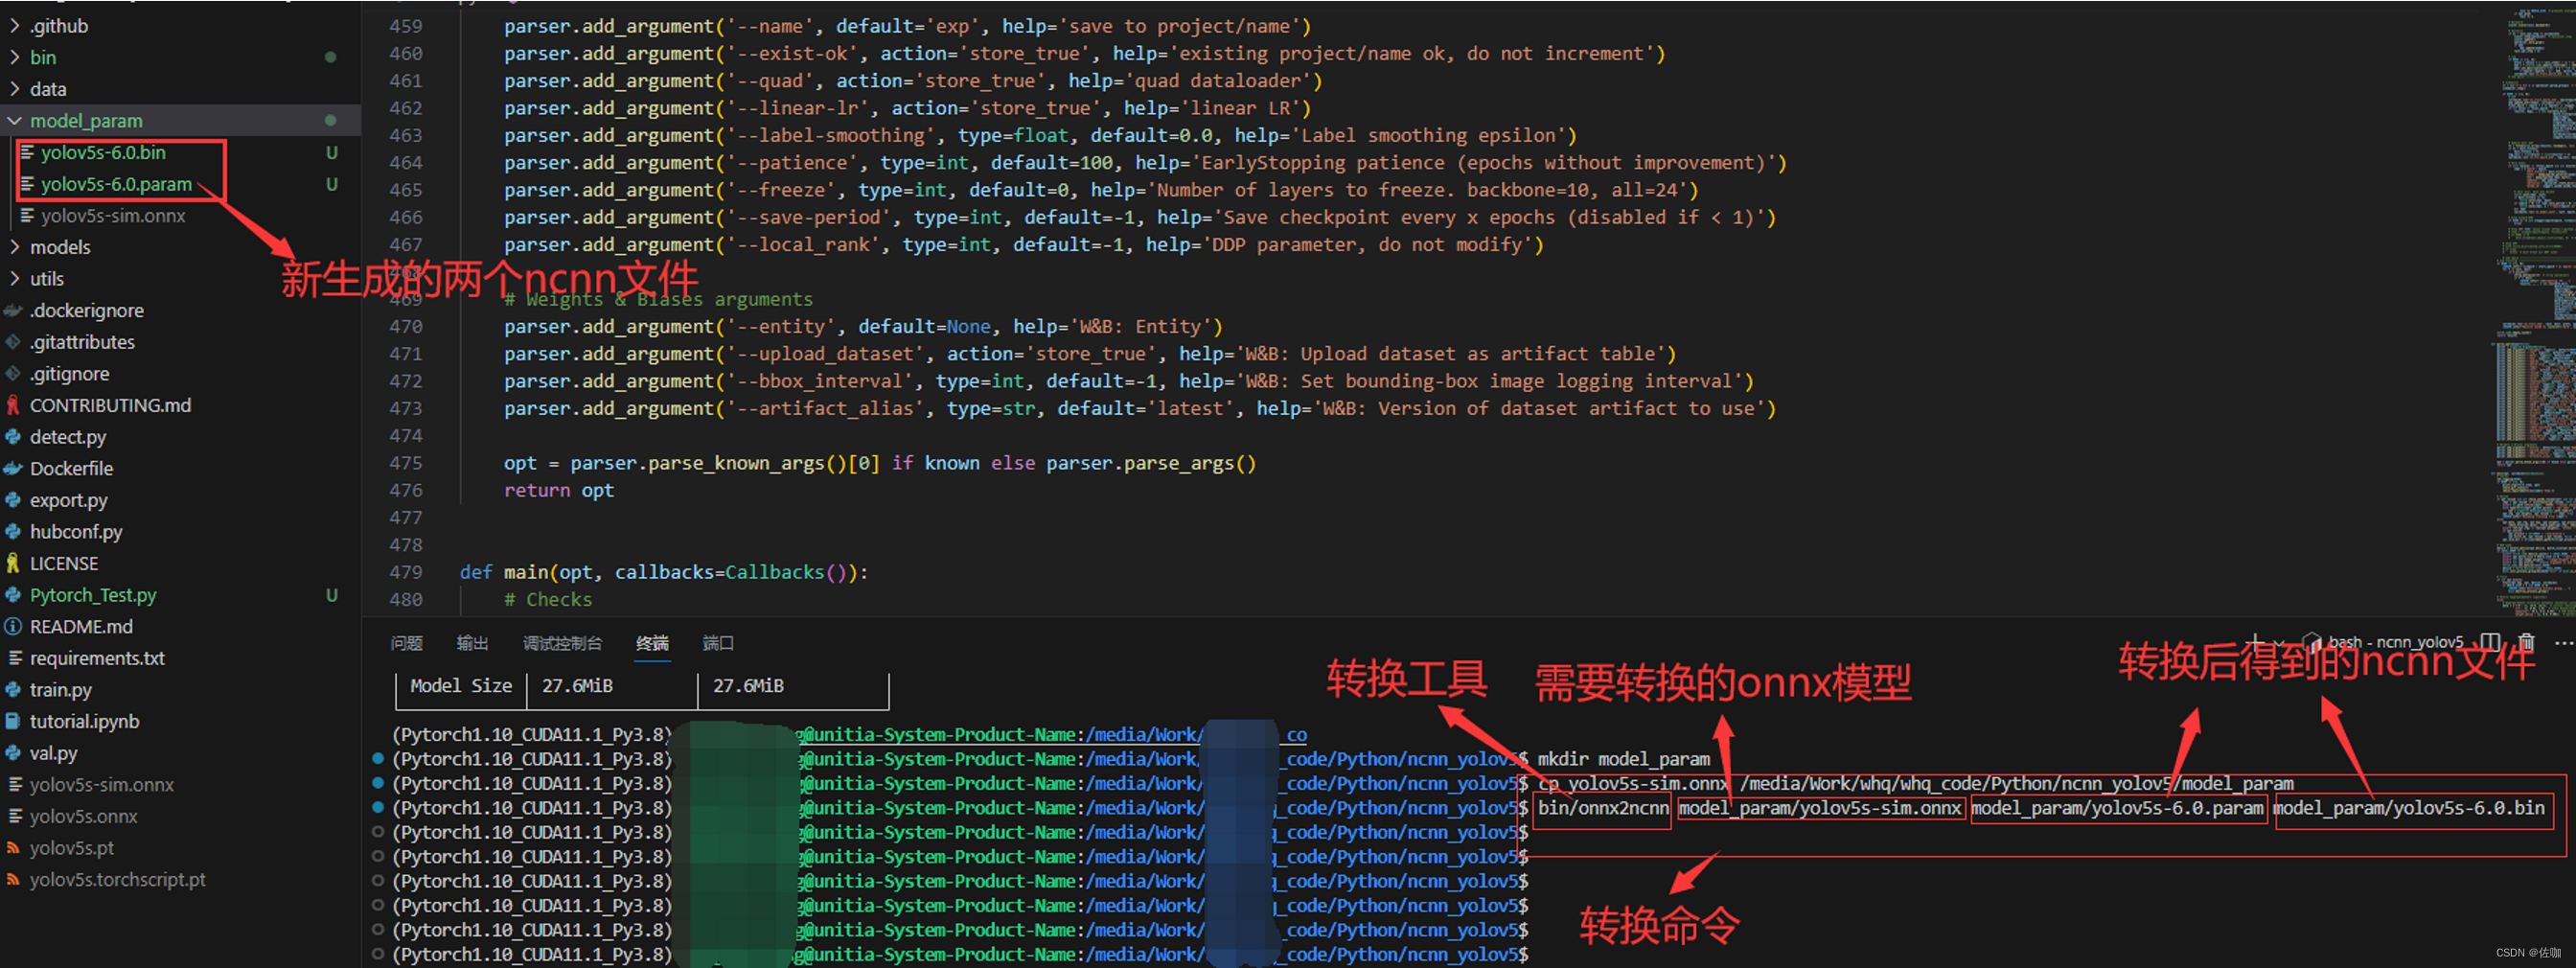Split the terminal panel
Screen dimensions: 2576x968
pos(2490,642)
